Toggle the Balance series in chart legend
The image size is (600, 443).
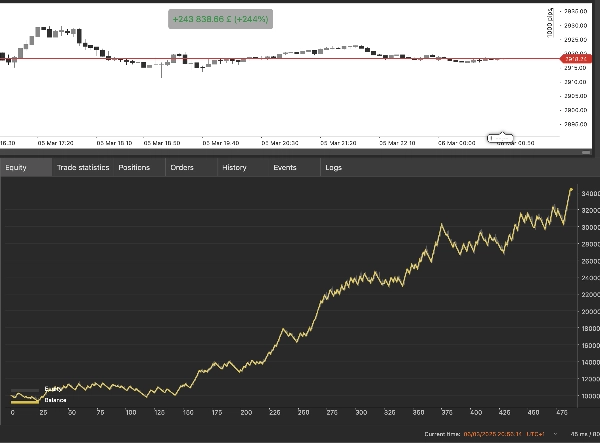point(40,397)
